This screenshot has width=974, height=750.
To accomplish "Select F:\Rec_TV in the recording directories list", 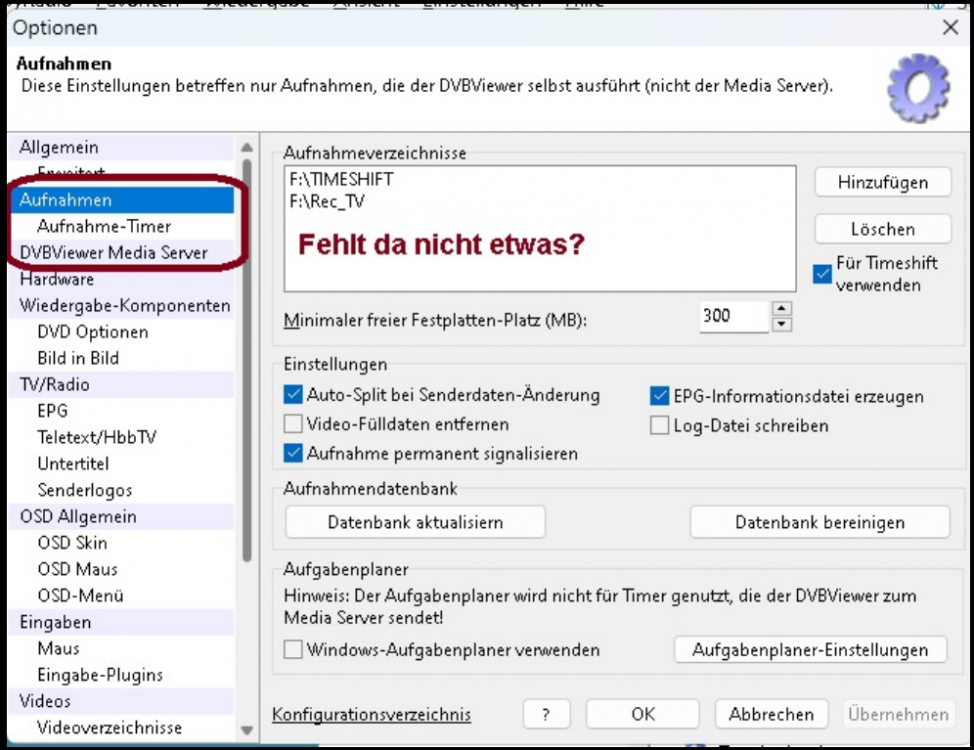I will point(327,202).
